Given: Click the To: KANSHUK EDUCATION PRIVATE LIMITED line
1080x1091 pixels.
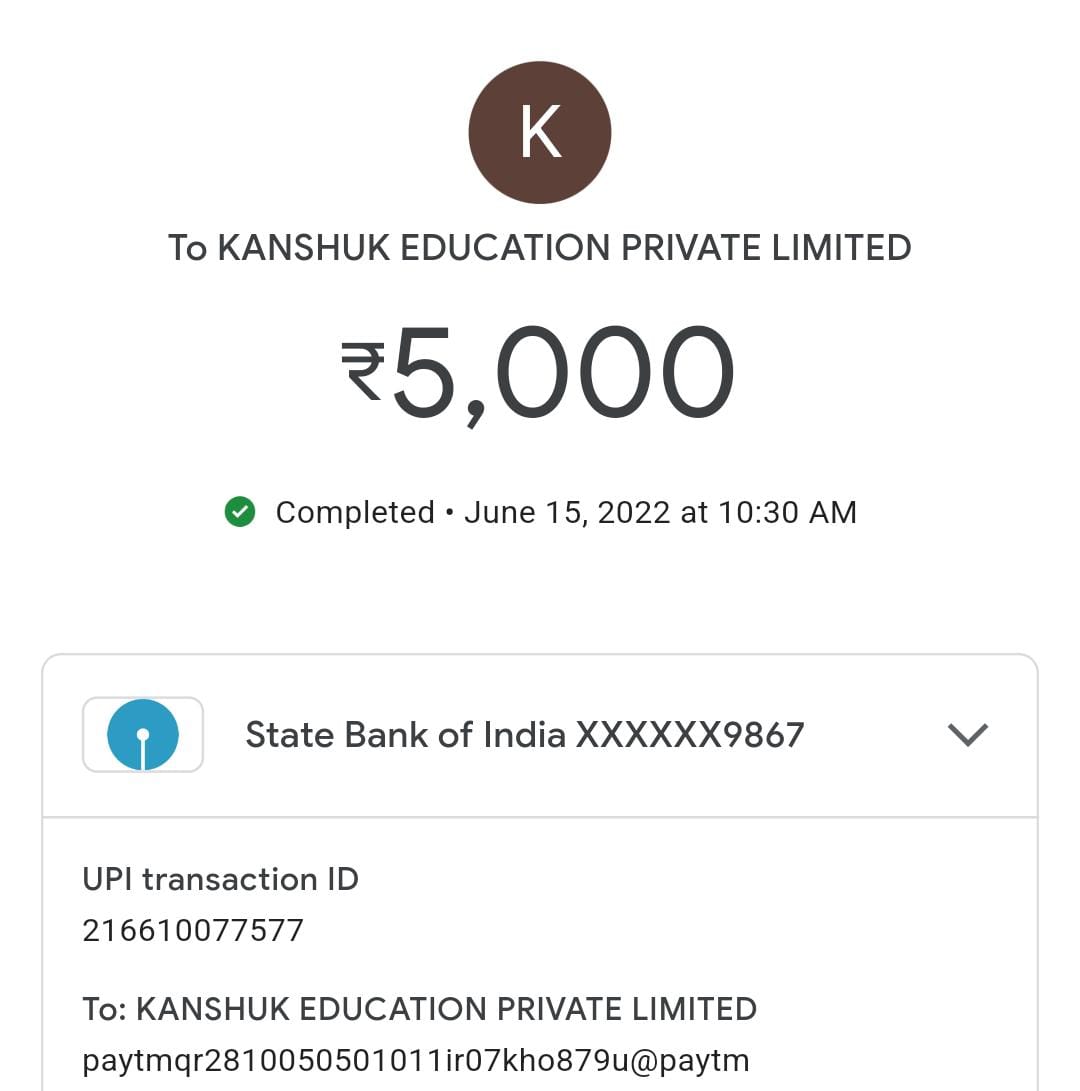Looking at the screenshot, I should (x=420, y=1008).
